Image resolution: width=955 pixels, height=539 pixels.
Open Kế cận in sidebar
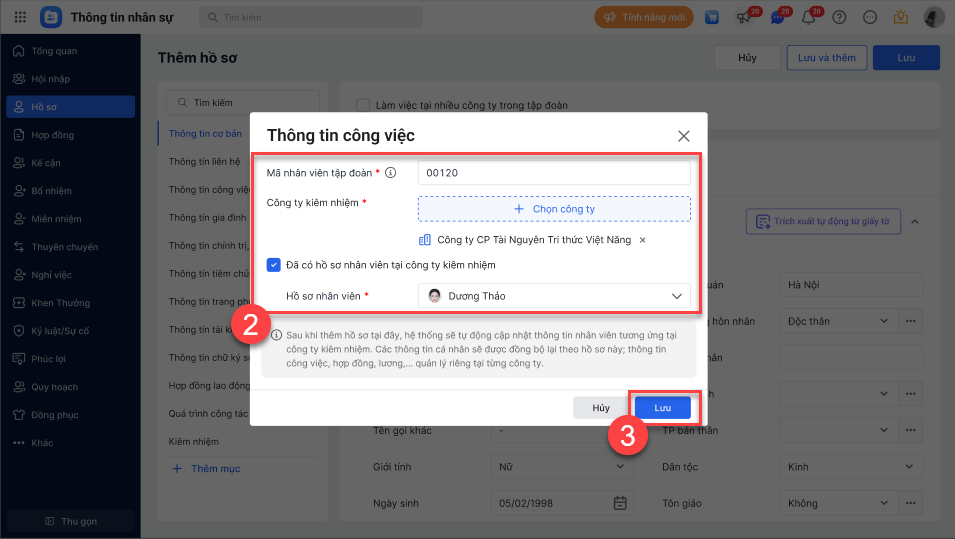pyautogui.click(x=71, y=163)
